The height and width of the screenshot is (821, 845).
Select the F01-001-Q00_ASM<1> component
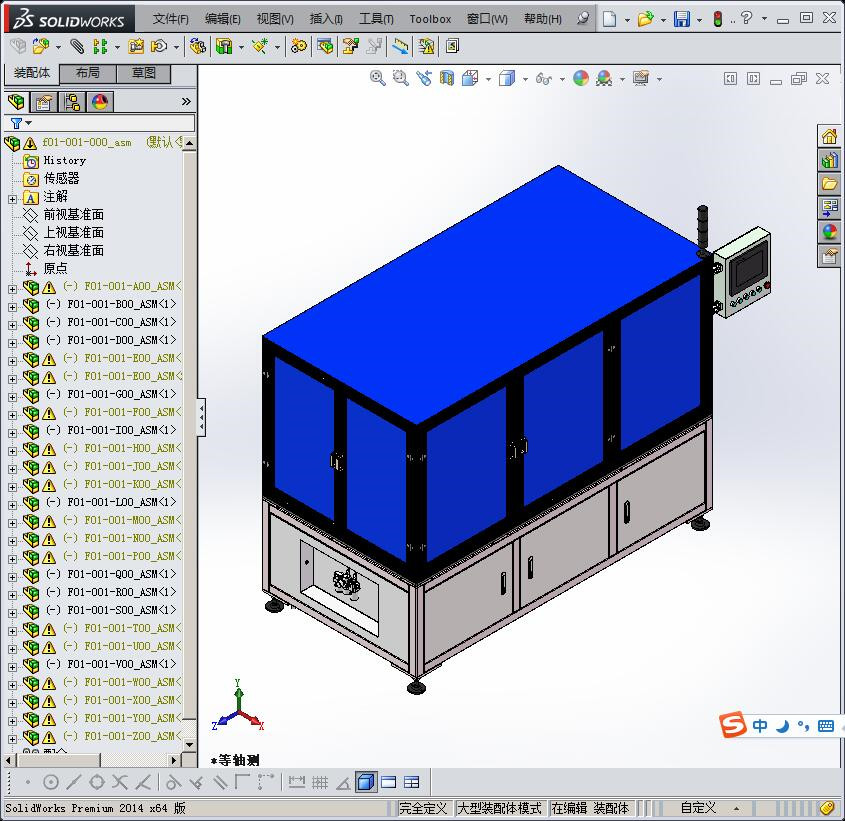(121, 574)
